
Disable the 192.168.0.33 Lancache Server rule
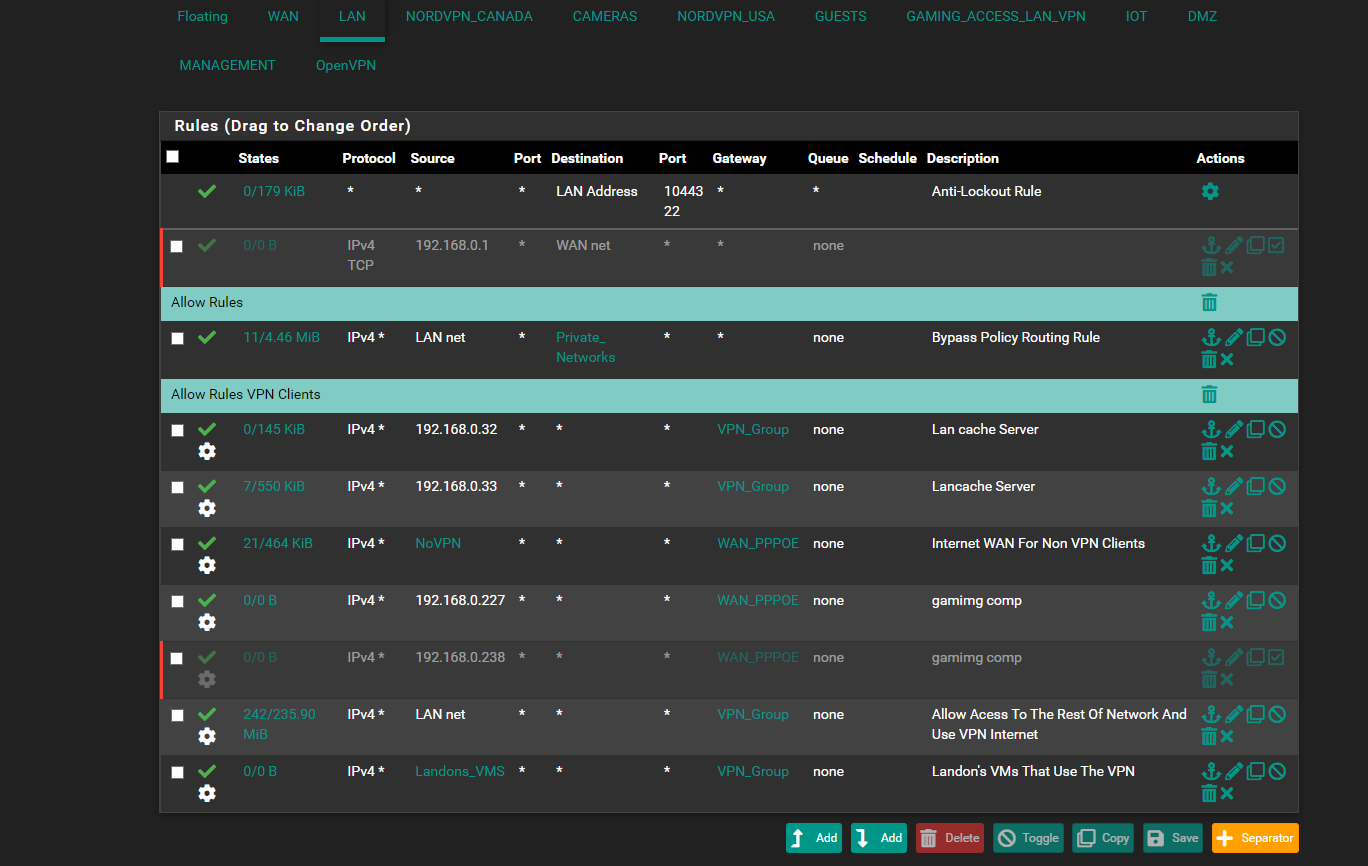1277,486
